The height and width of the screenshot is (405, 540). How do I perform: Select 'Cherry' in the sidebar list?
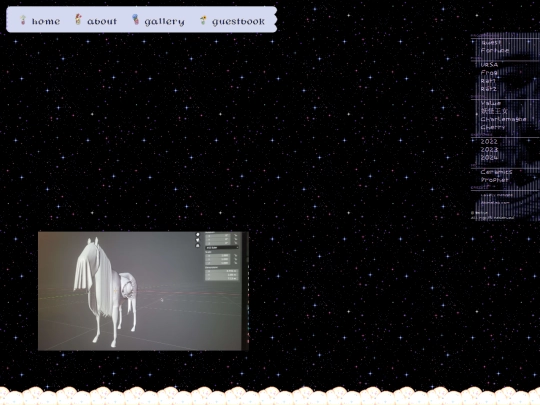coord(493,127)
